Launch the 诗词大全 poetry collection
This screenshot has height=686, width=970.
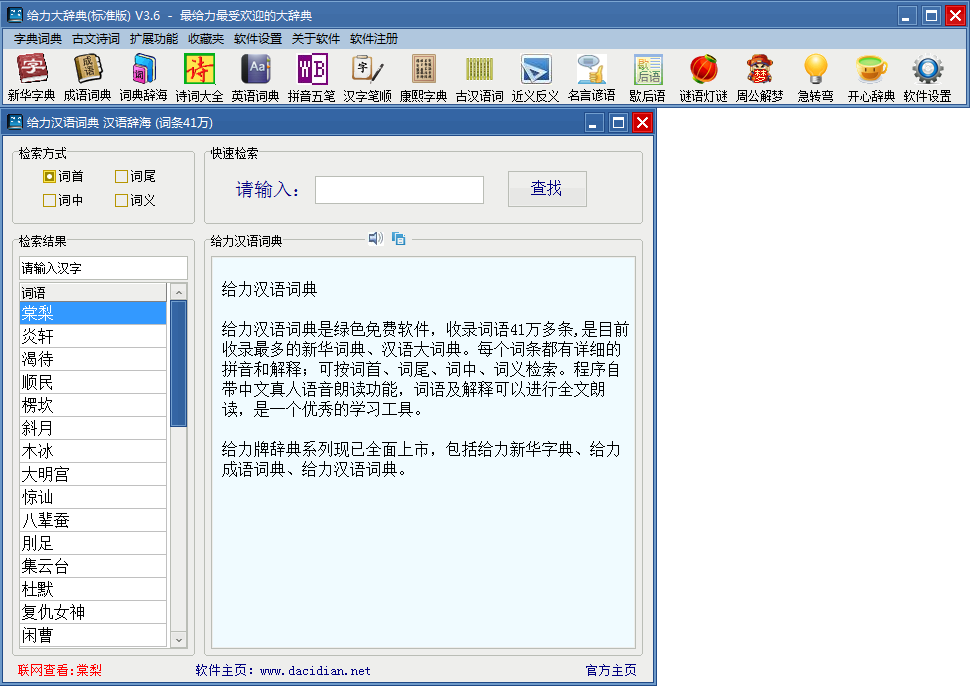tap(199, 77)
